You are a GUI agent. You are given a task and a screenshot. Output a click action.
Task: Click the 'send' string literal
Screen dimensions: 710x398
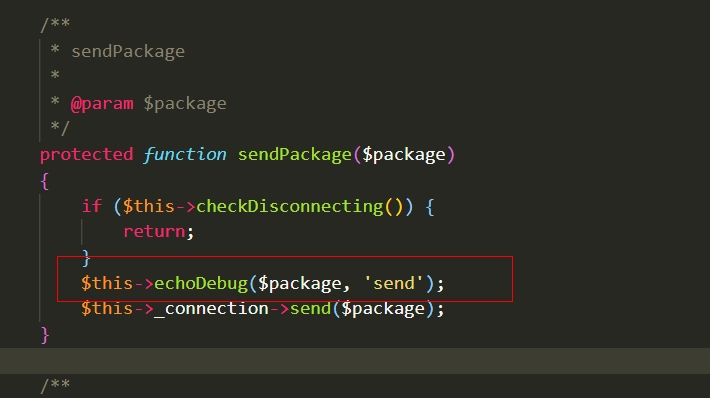(x=394, y=284)
